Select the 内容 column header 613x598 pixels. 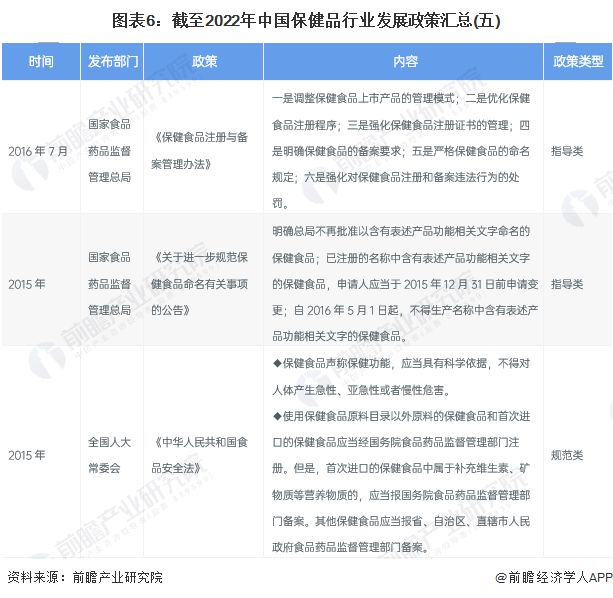(405, 62)
